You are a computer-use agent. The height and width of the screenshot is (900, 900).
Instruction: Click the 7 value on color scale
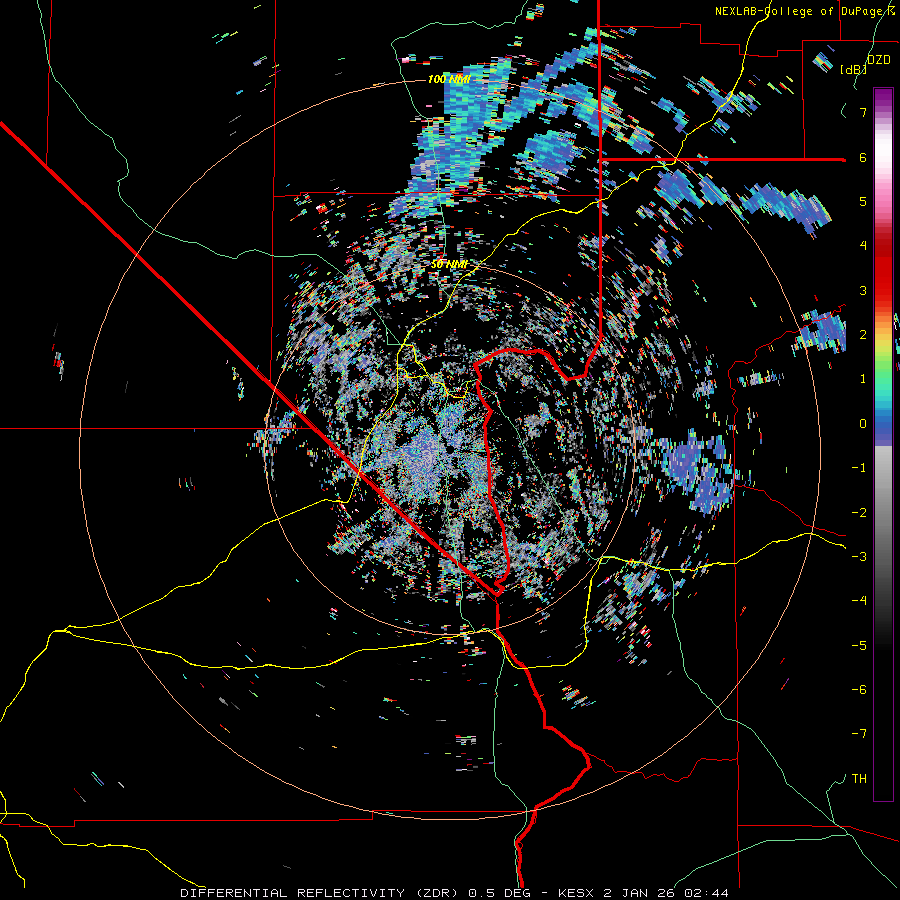tap(863, 112)
